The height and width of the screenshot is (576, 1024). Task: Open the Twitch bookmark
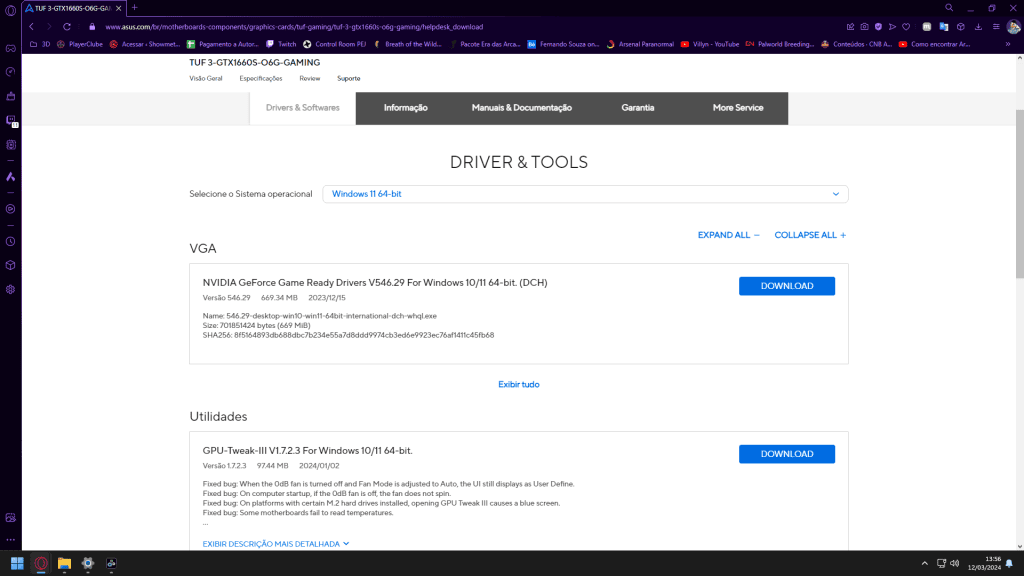click(x=281, y=44)
